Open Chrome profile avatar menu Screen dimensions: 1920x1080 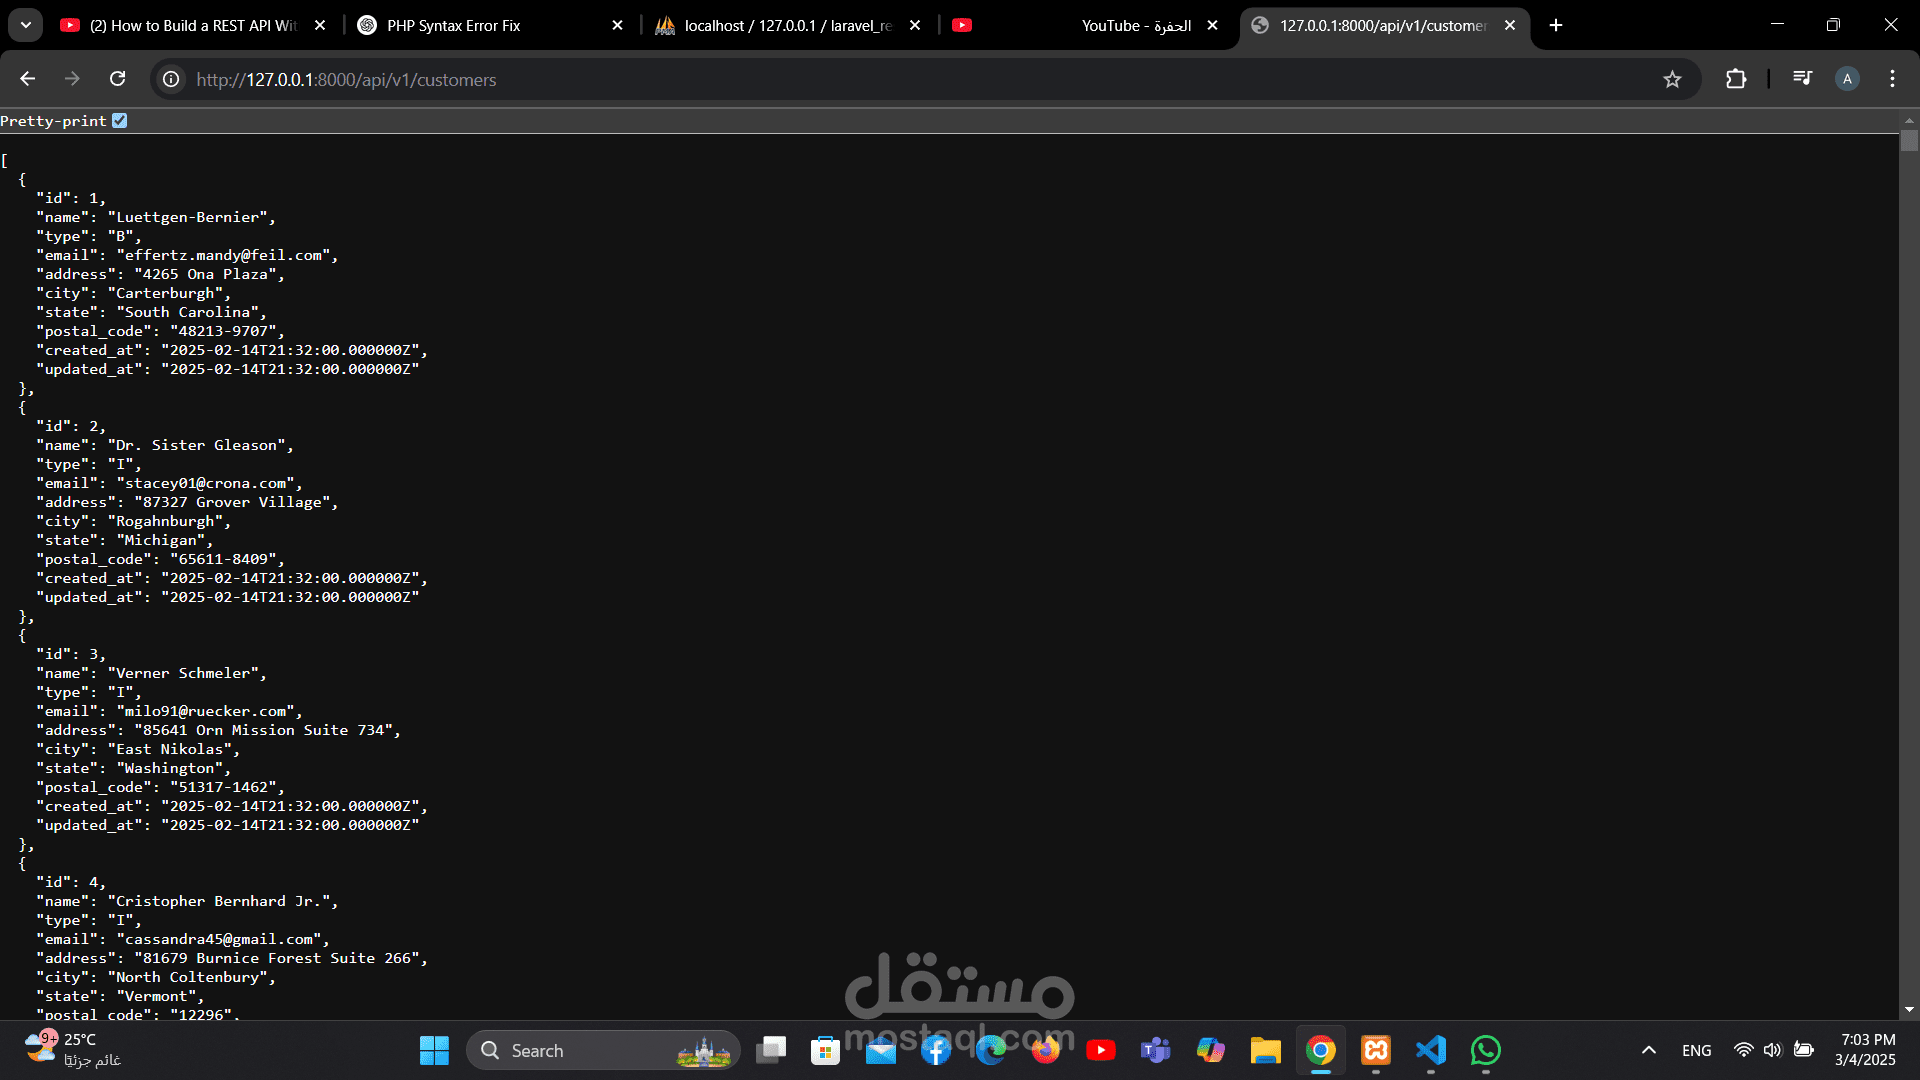[1847, 79]
